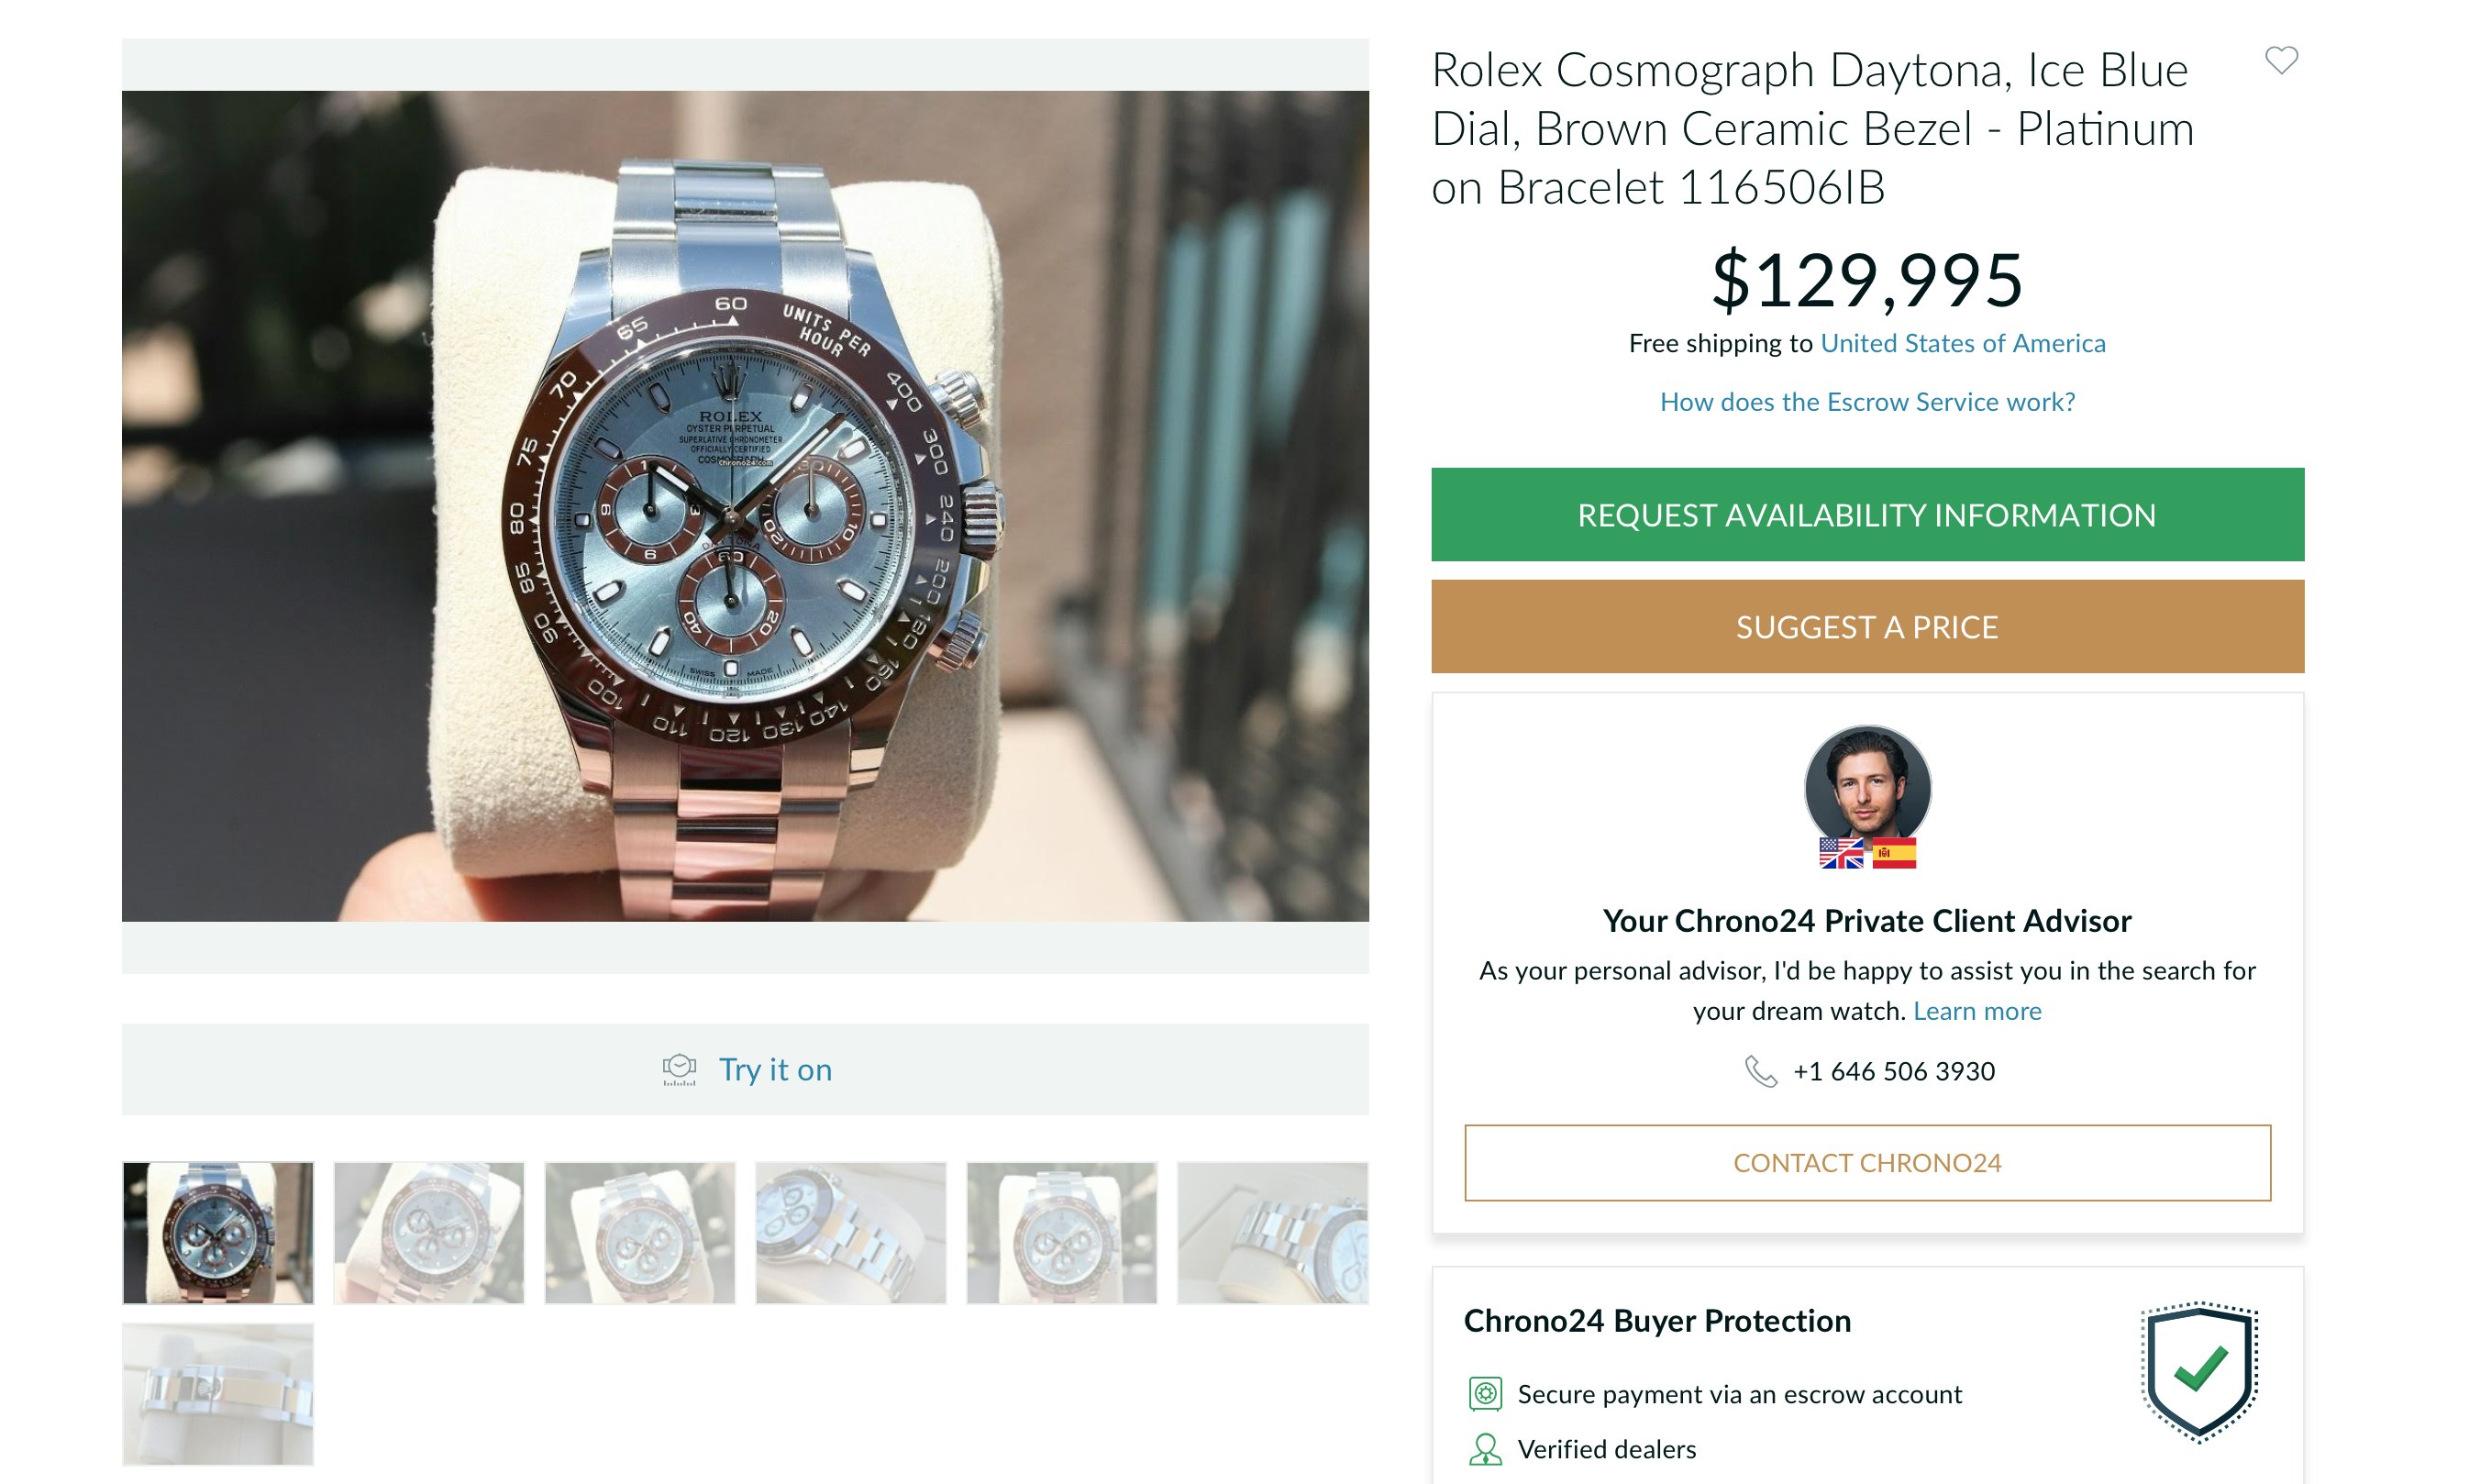The width and height of the screenshot is (2469, 1484).
Task: Click the verified dealers person icon
Action: point(1485,1448)
